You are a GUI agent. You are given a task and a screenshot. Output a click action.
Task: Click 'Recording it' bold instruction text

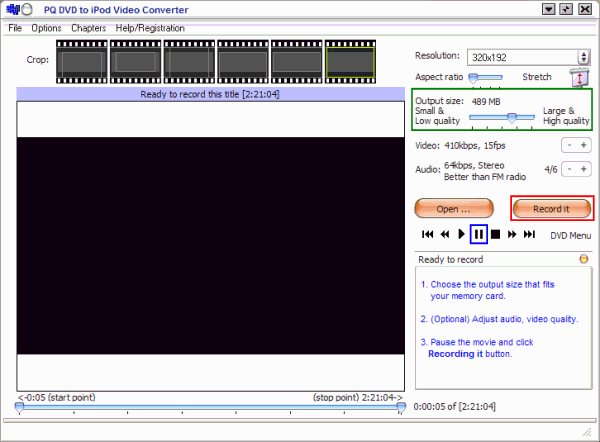click(455, 354)
